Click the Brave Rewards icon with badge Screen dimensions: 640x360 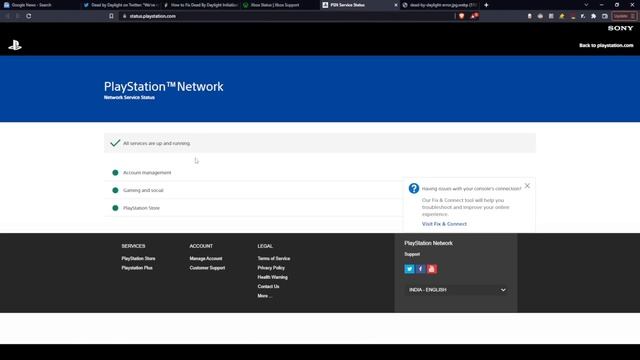click(474, 16)
